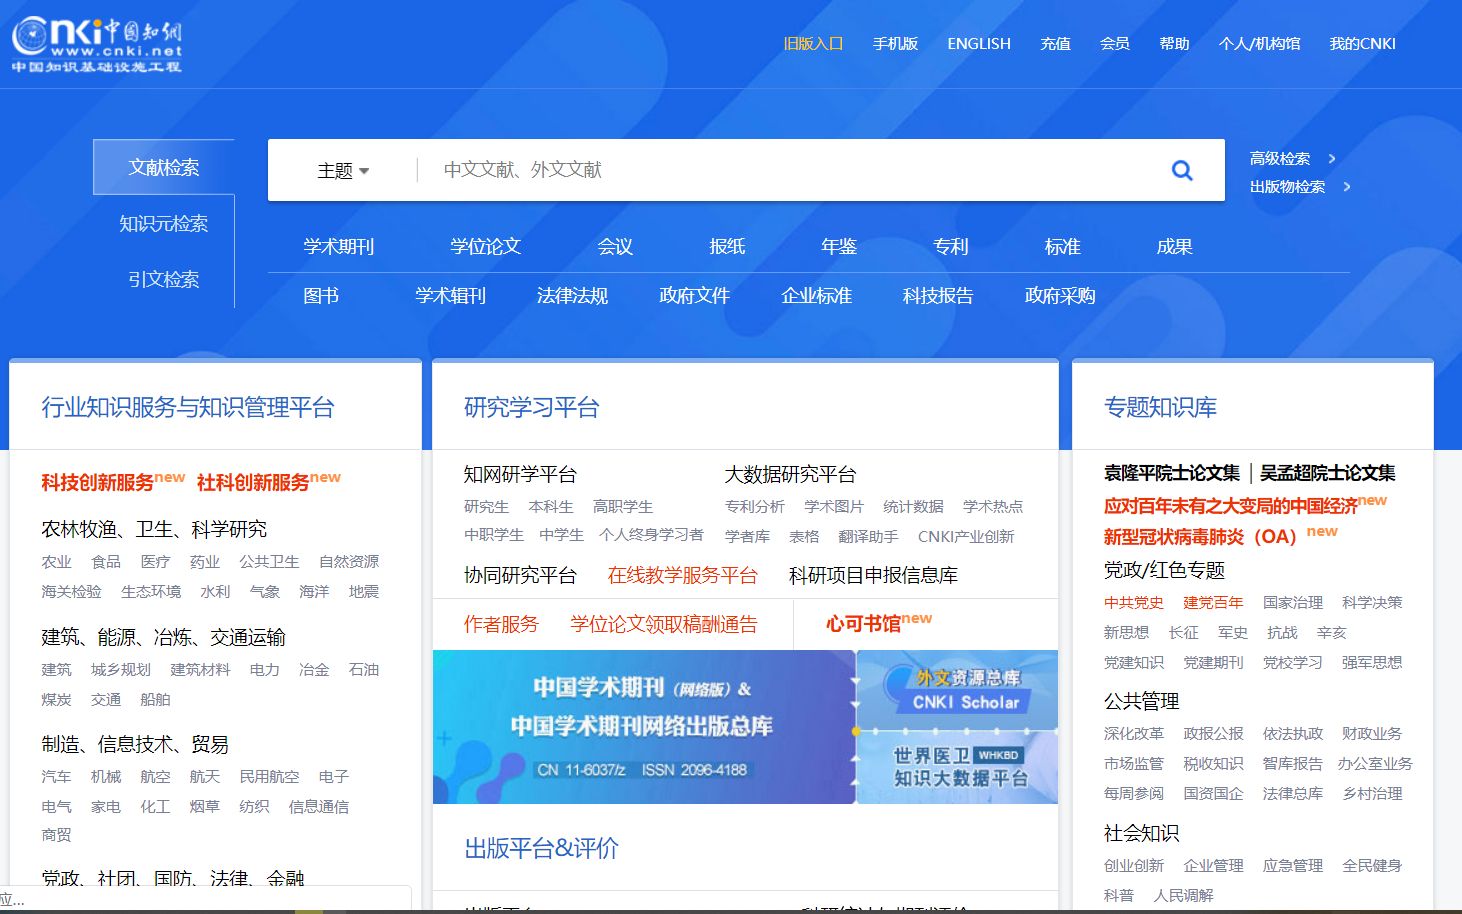Open the 政府文件 category
The image size is (1462, 914).
(694, 296)
